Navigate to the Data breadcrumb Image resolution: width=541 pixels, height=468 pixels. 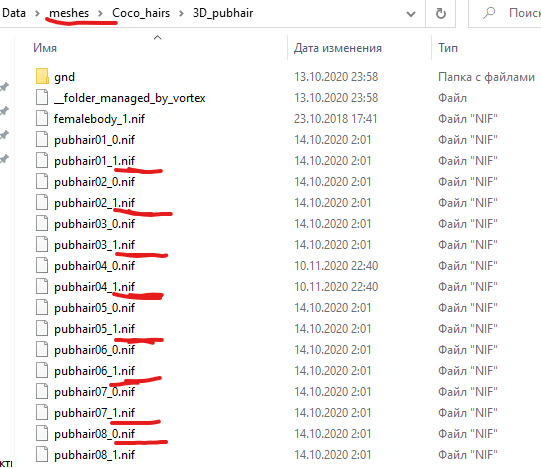(14, 13)
